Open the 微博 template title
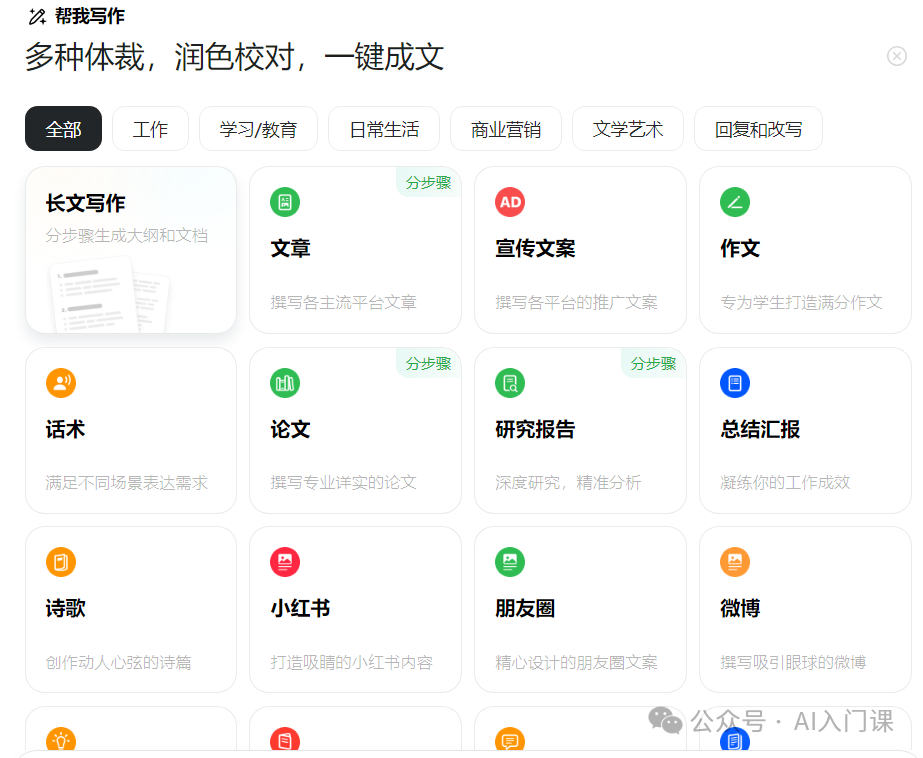923x758 pixels. [x=740, y=608]
